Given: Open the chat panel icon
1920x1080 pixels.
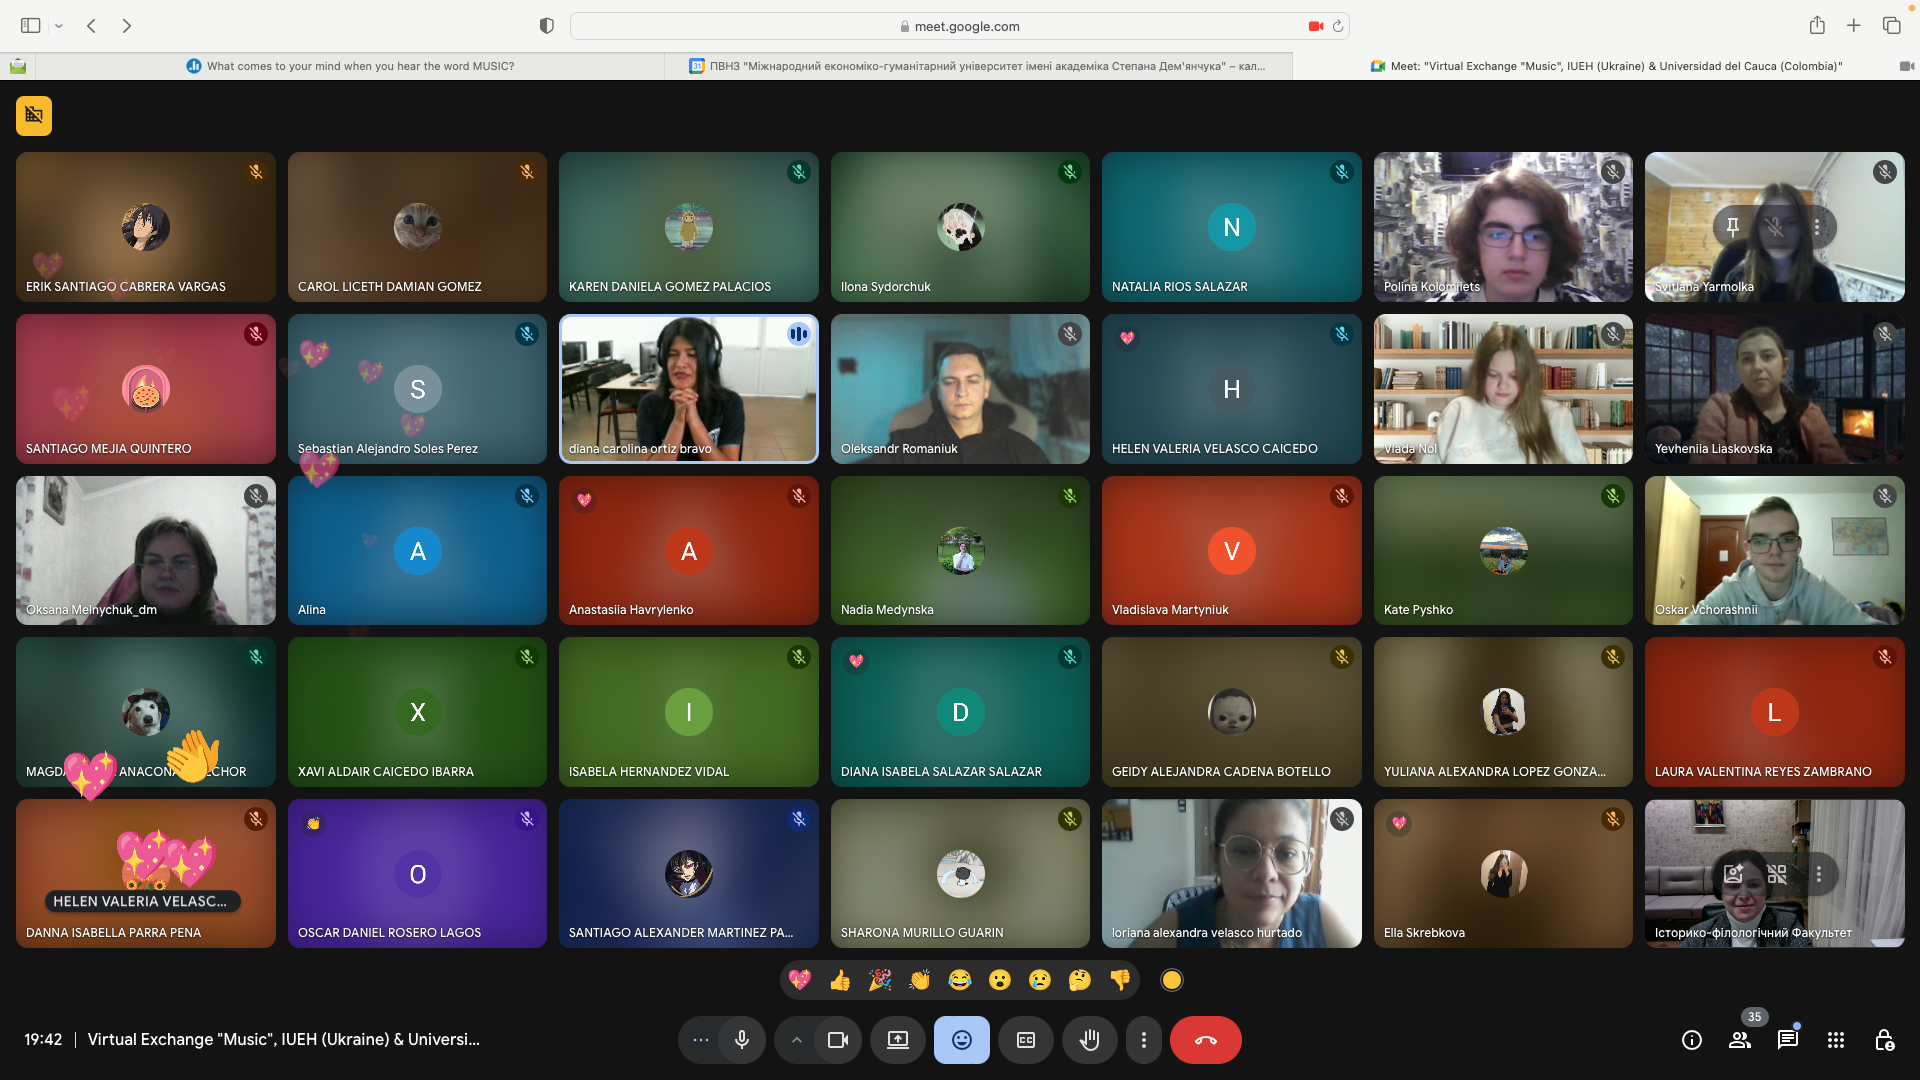Looking at the screenshot, I should click(x=1787, y=1040).
